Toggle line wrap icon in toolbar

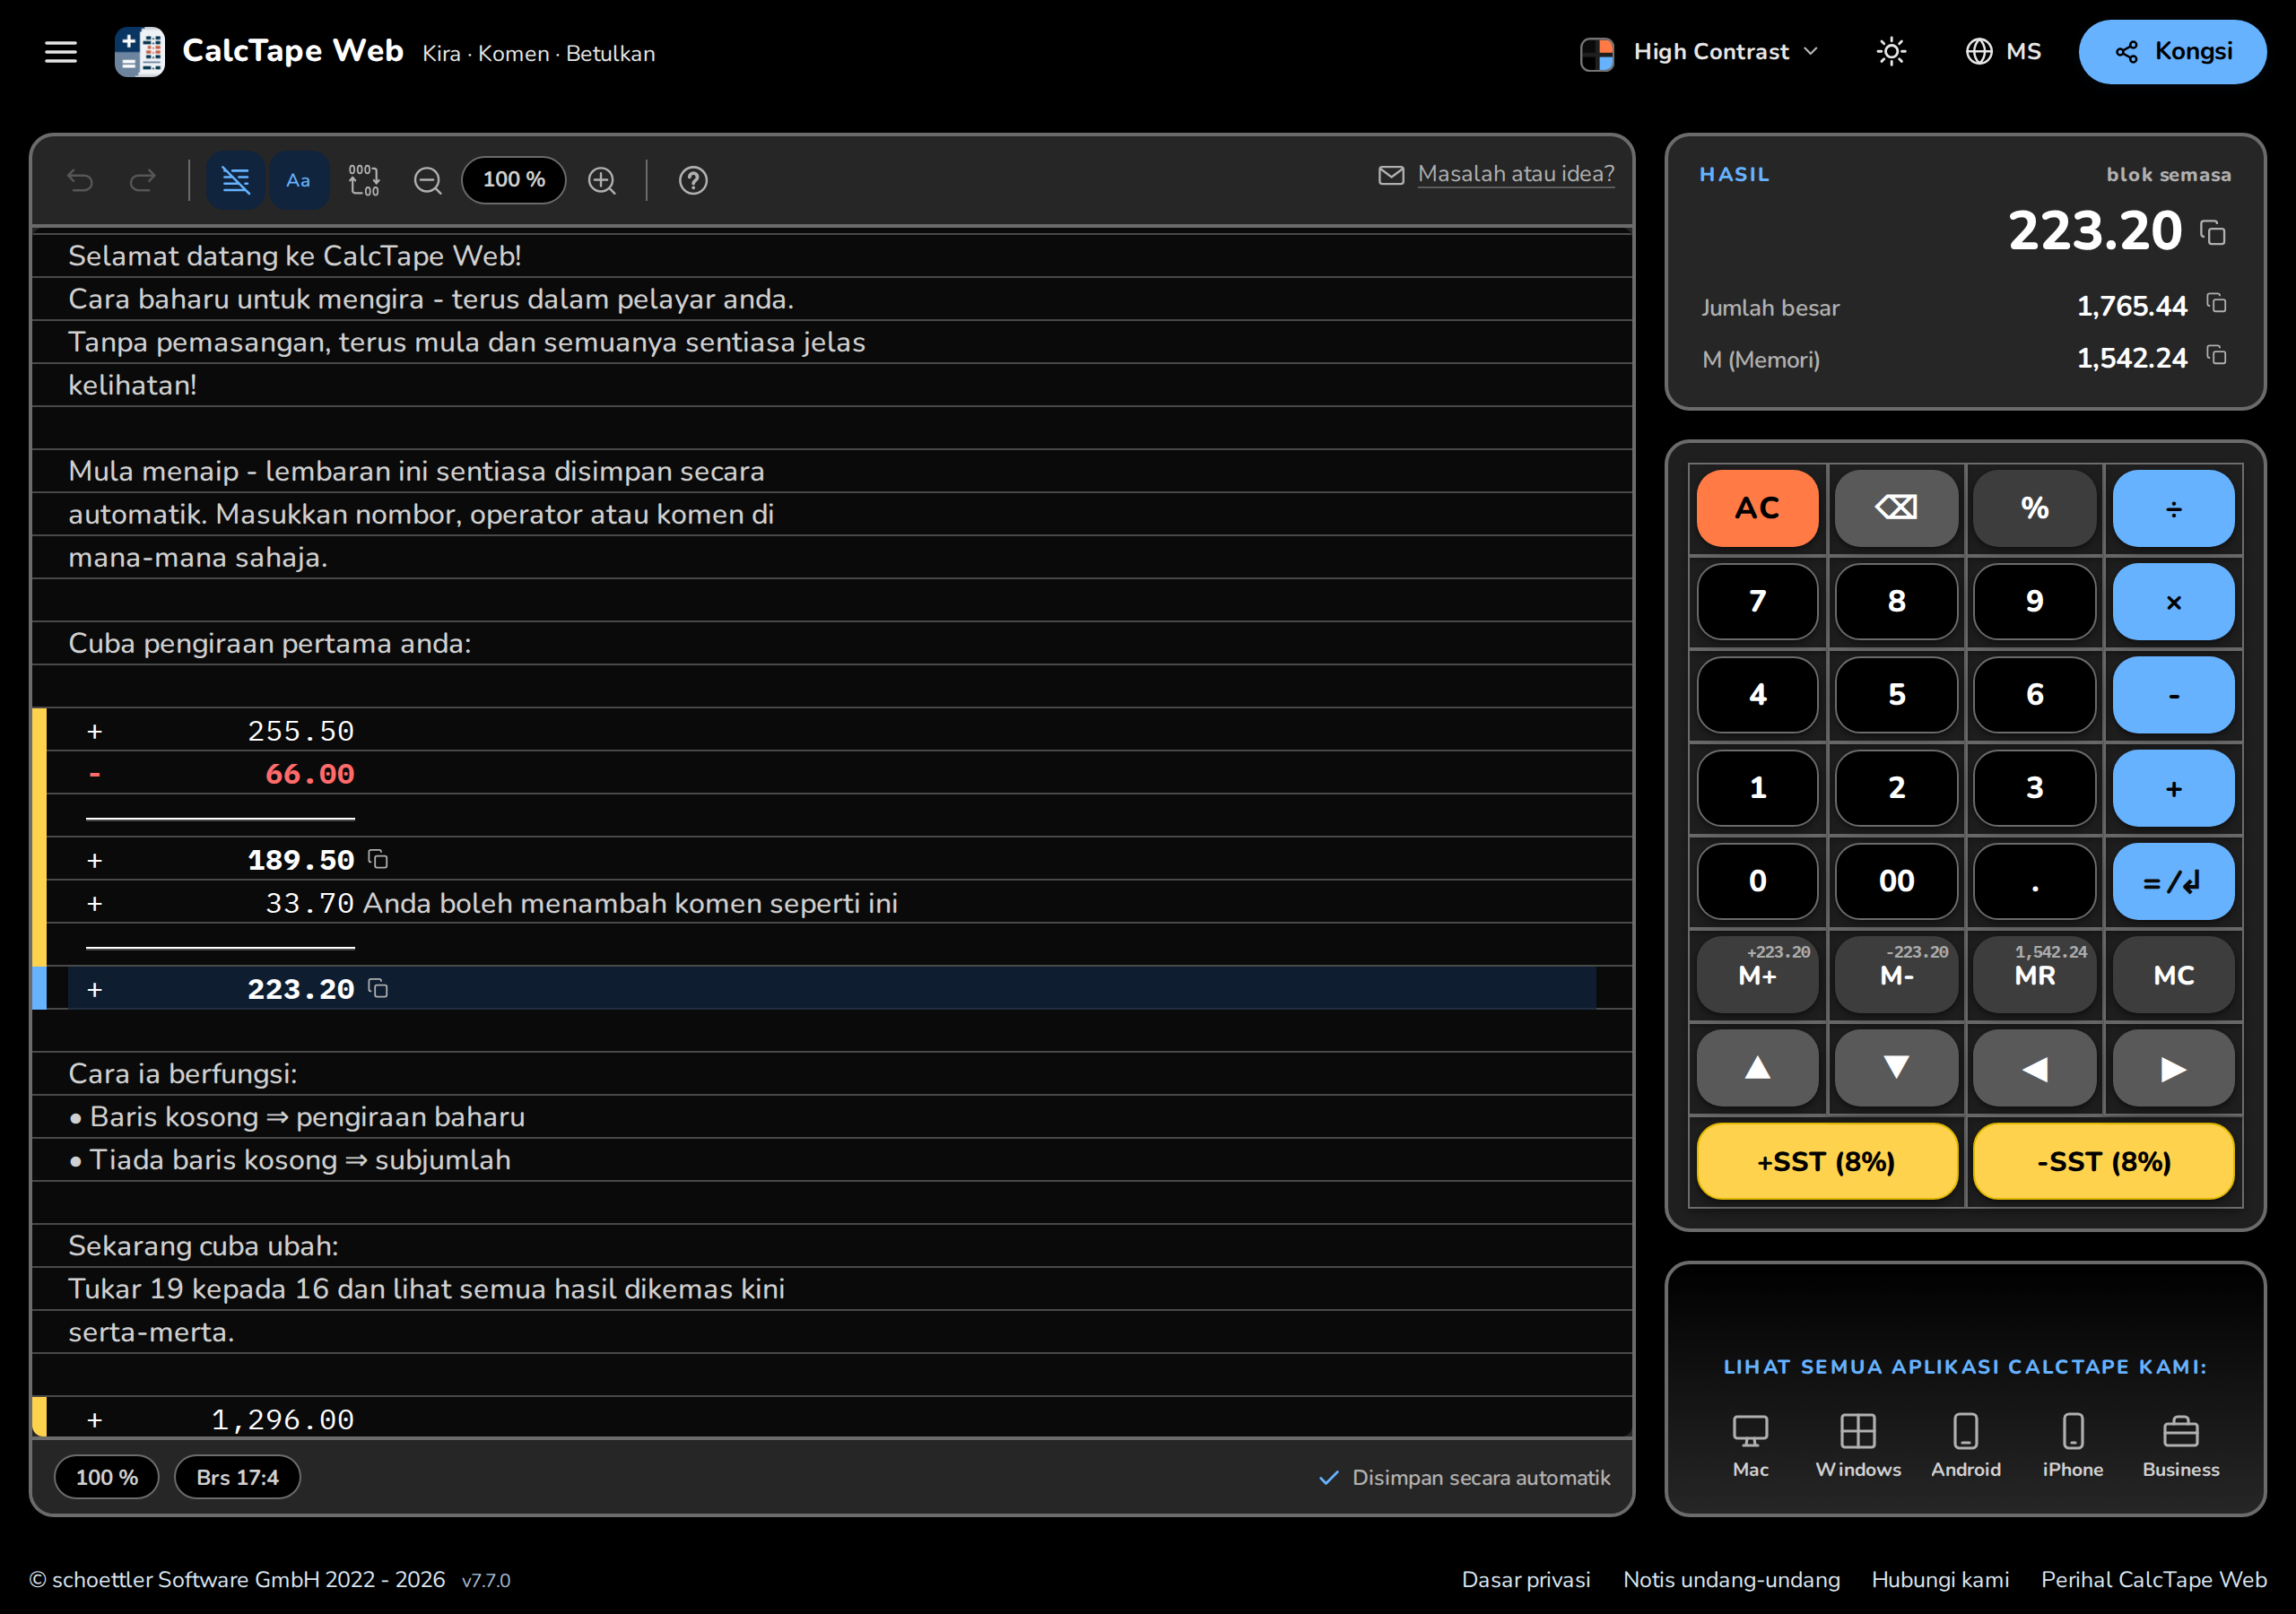pos(236,180)
